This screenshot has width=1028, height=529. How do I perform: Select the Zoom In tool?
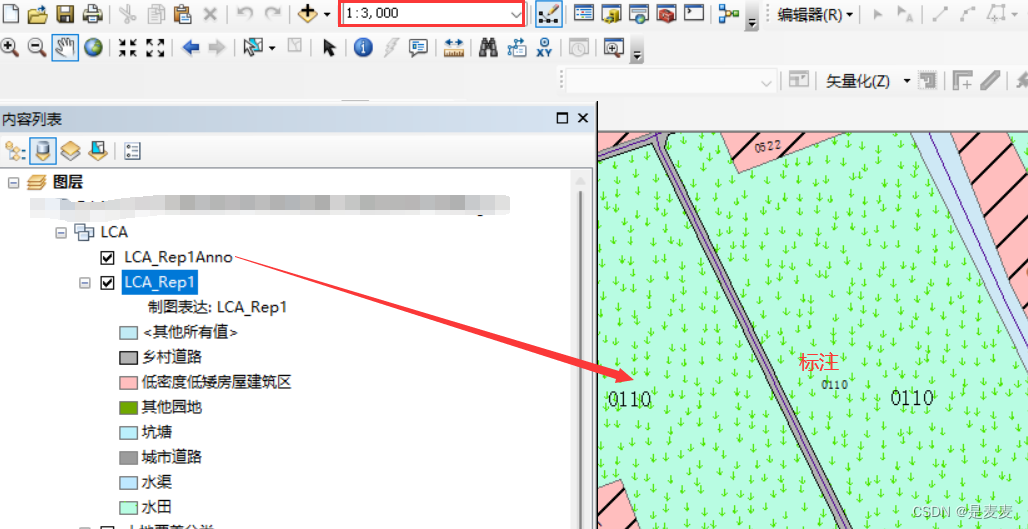[x=10, y=47]
